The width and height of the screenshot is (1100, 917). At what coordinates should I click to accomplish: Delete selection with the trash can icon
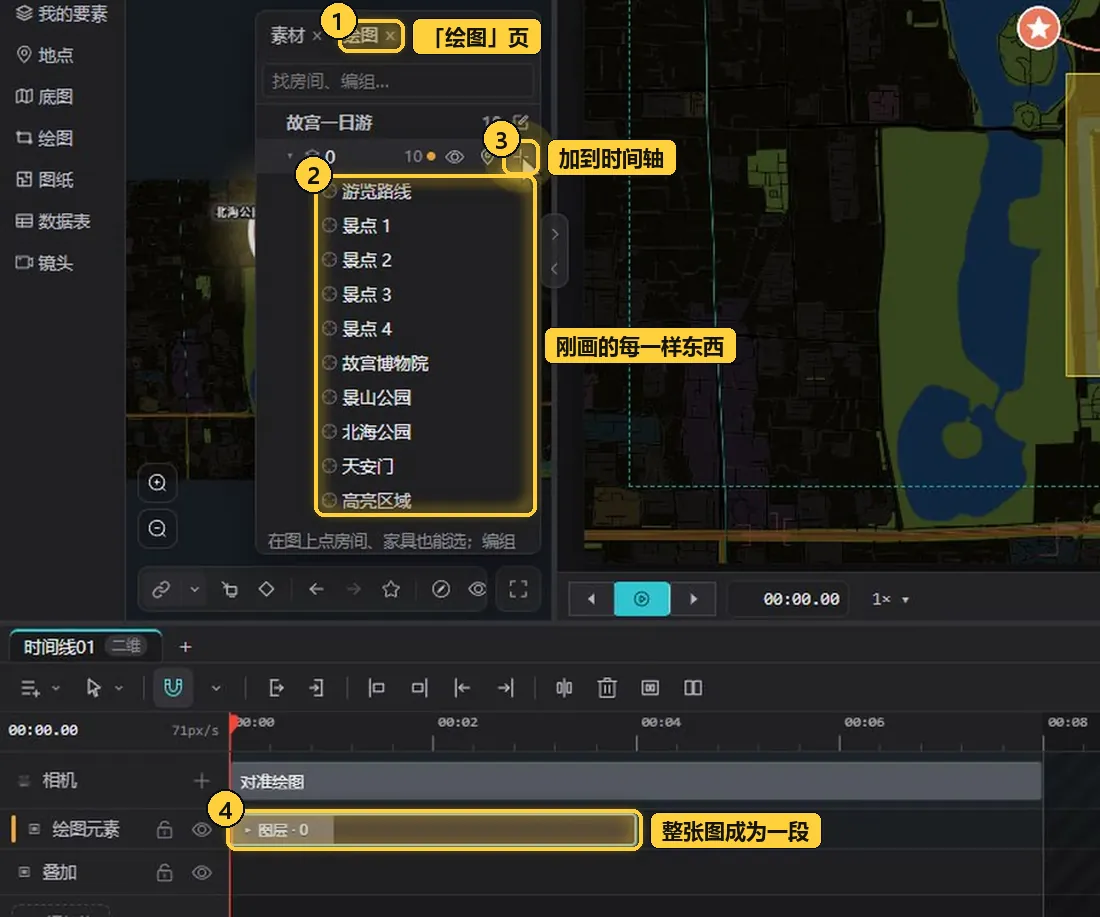click(607, 688)
